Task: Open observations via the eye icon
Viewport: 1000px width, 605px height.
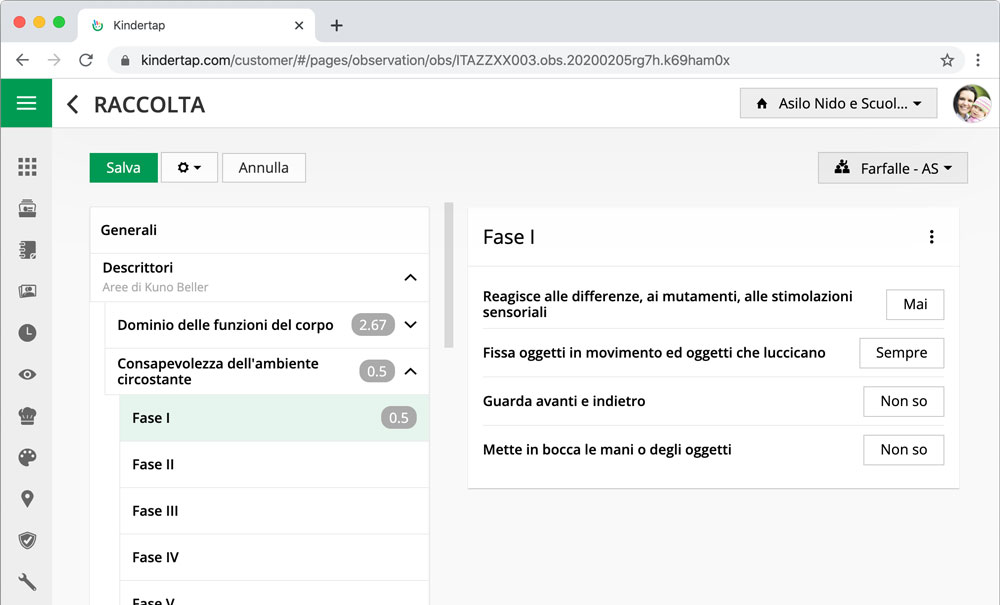Action: point(27,375)
